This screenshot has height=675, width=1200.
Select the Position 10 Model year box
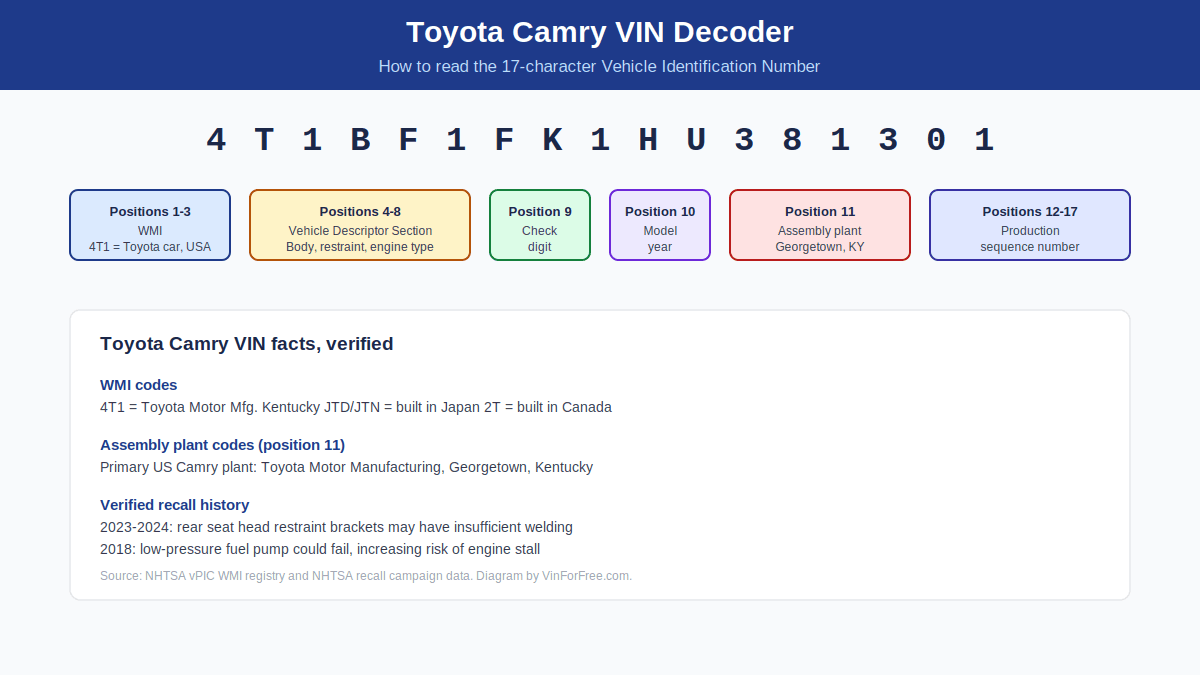660,225
